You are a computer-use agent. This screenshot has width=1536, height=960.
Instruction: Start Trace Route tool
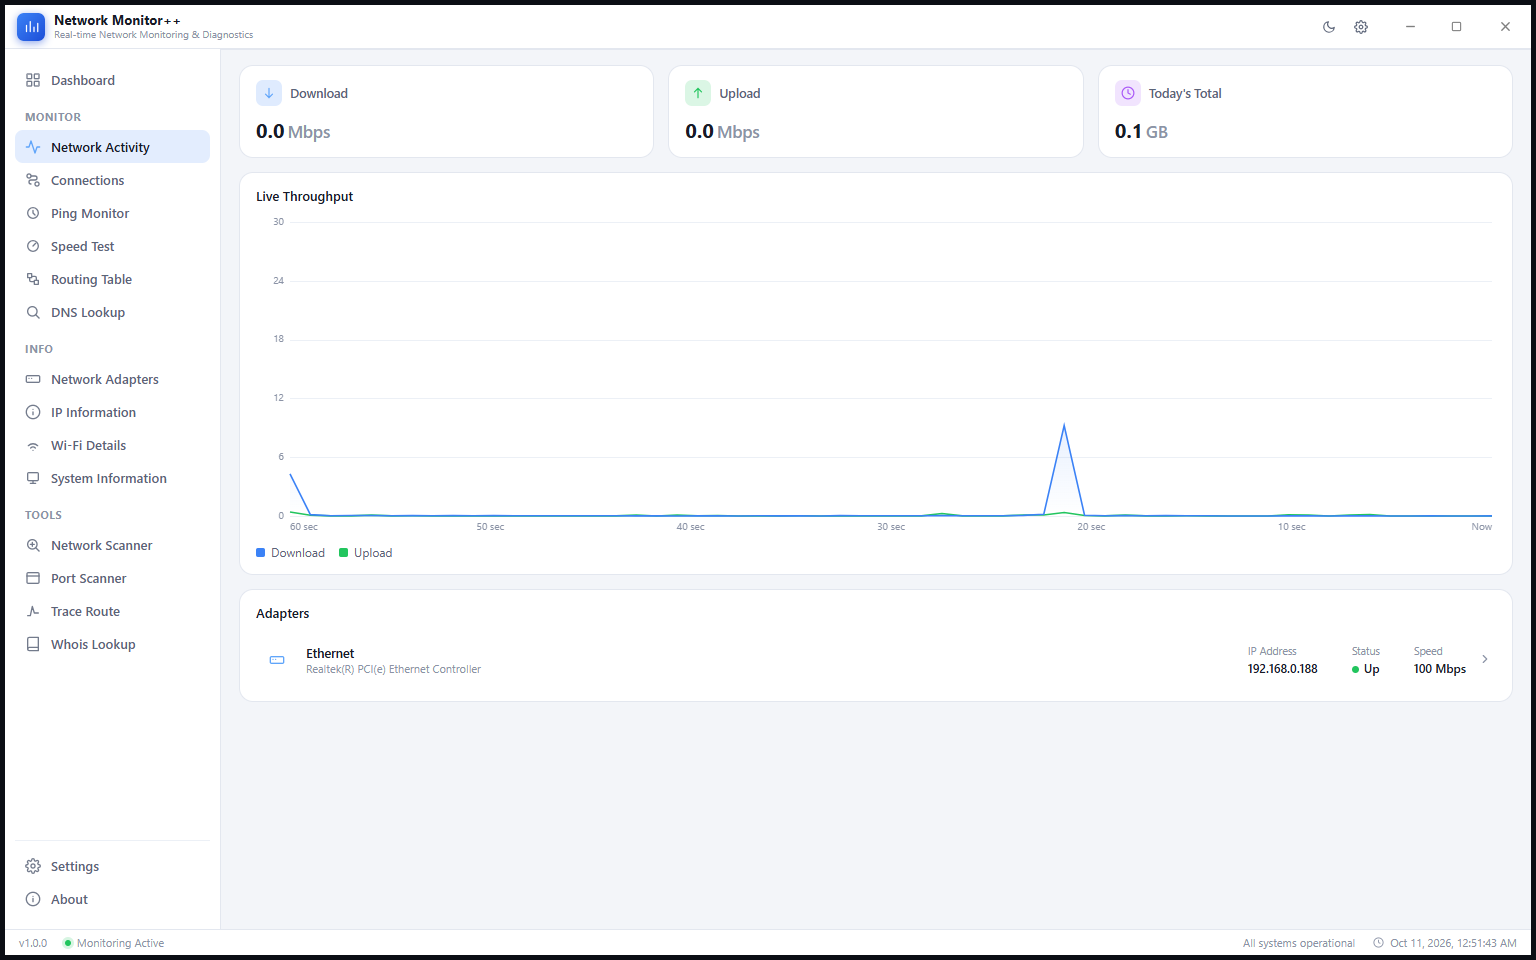tap(112, 611)
